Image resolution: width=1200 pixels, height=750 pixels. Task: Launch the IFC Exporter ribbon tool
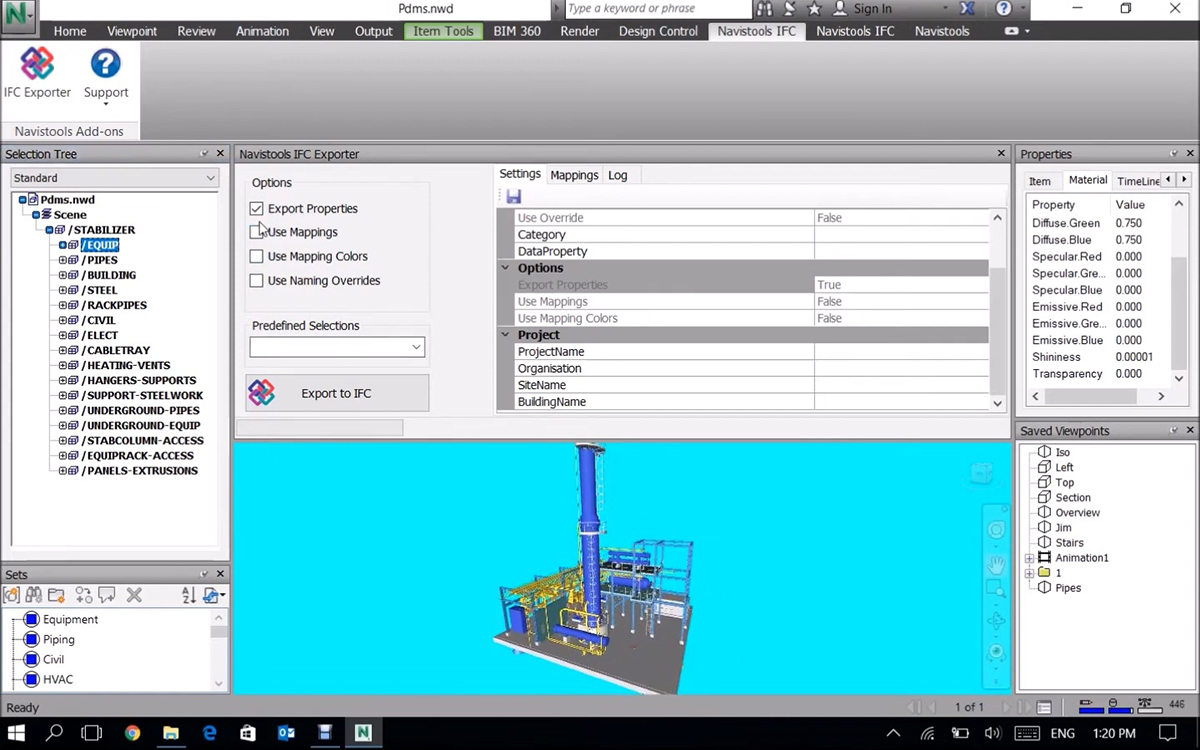[37, 73]
